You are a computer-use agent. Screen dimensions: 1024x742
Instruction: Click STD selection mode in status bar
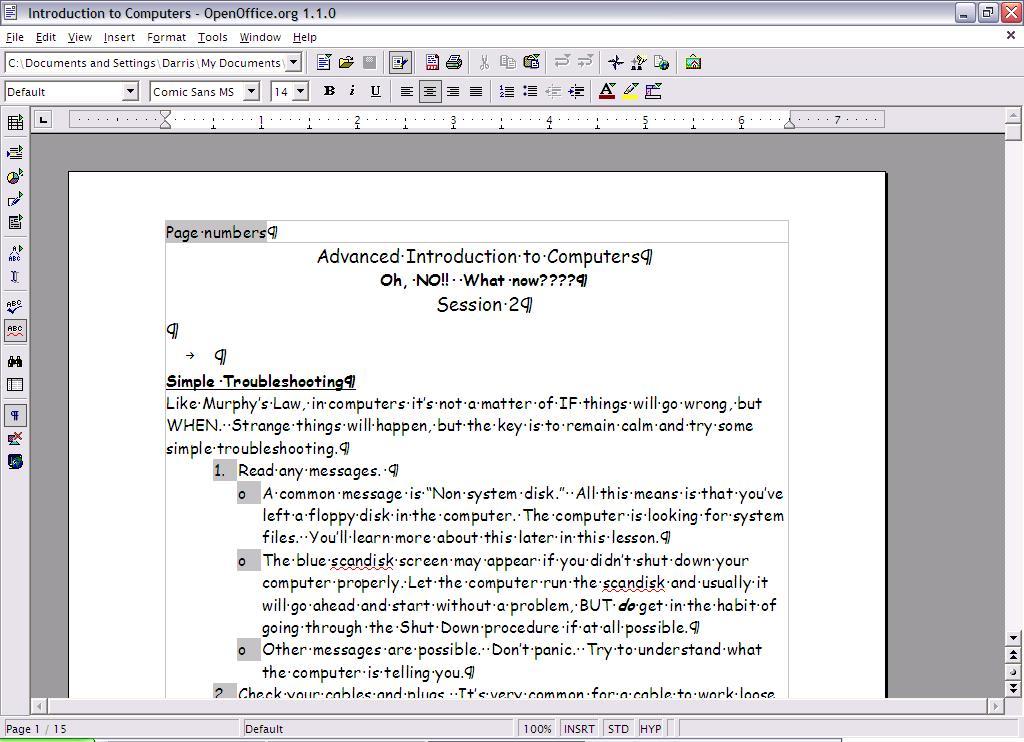tap(618, 729)
